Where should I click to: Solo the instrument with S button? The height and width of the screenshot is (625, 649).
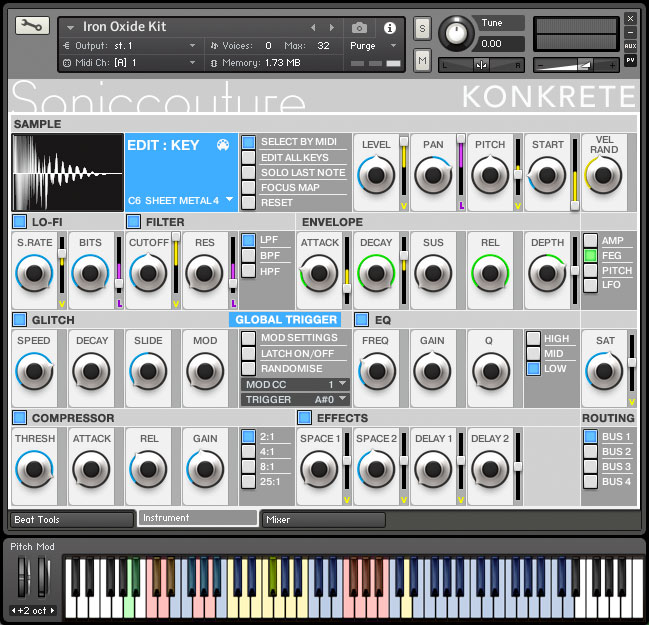click(422, 27)
